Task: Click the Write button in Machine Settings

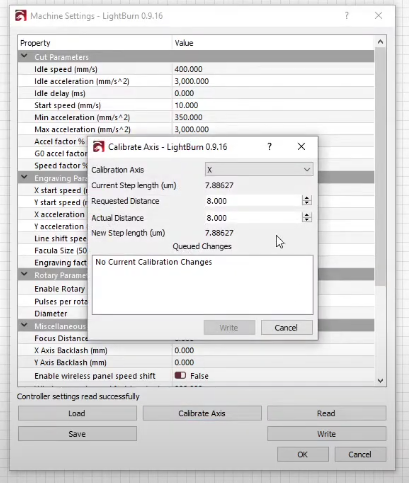Action: coord(326,434)
